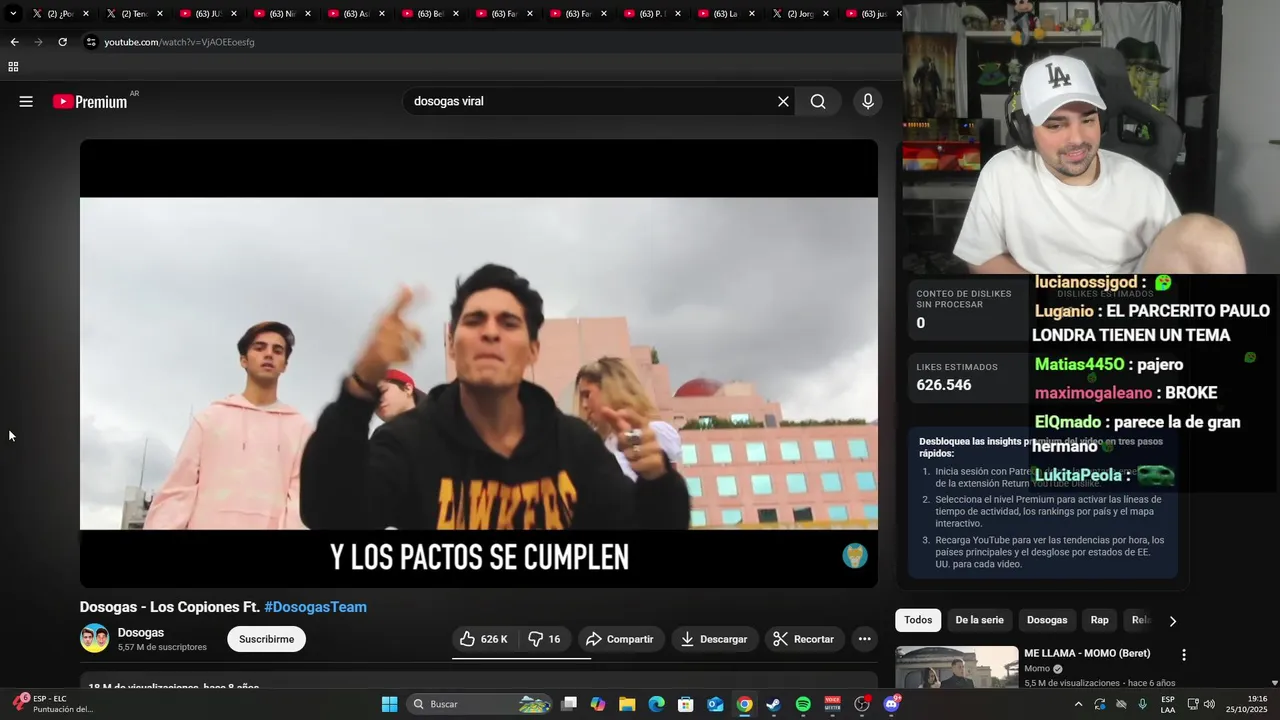Open the Windows Start menu
1280x720 pixels.
[x=389, y=704]
